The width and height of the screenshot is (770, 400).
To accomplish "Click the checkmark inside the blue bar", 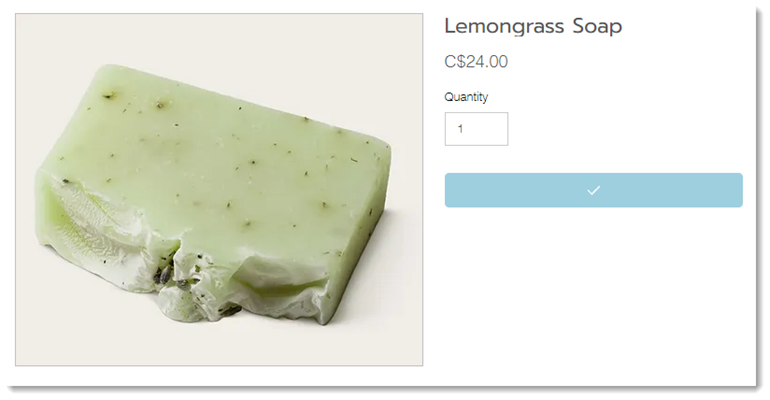I will 594,190.
